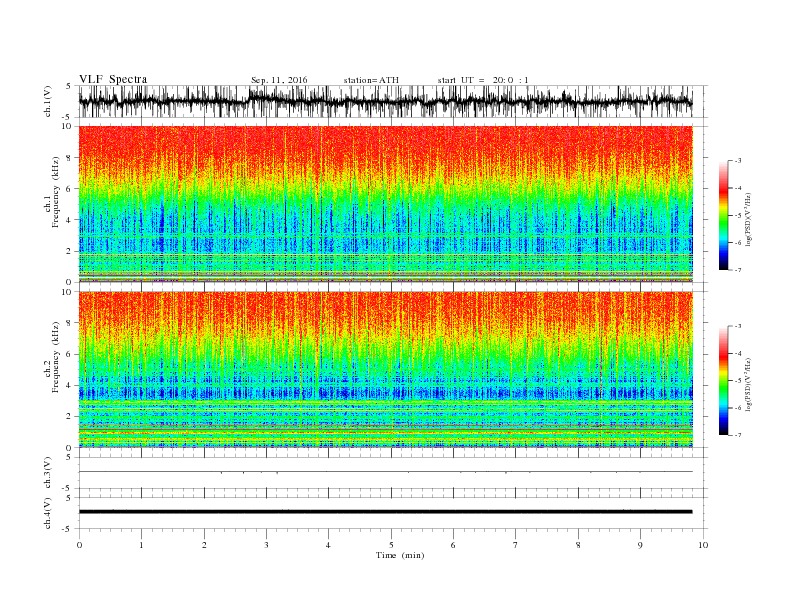792x612 pixels.
Task: Click time axis tick label "5"
Action: coord(391,545)
